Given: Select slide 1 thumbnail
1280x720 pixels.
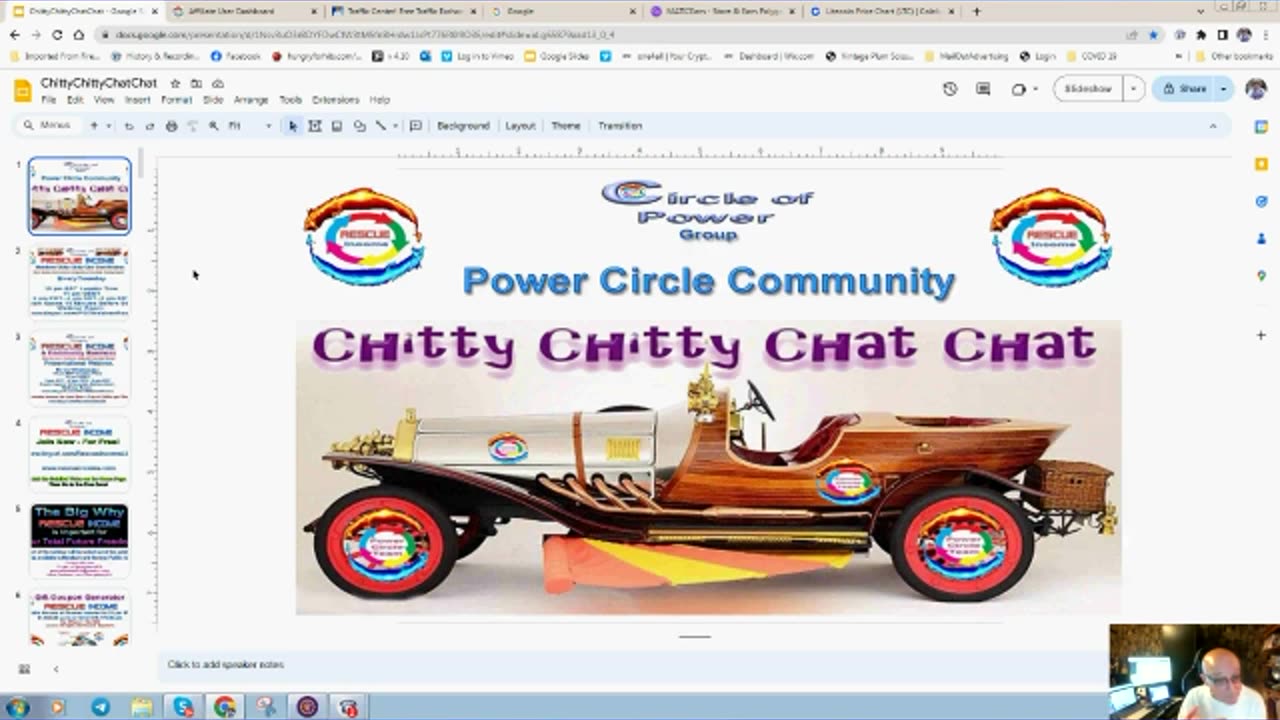Looking at the screenshot, I should click(79, 195).
